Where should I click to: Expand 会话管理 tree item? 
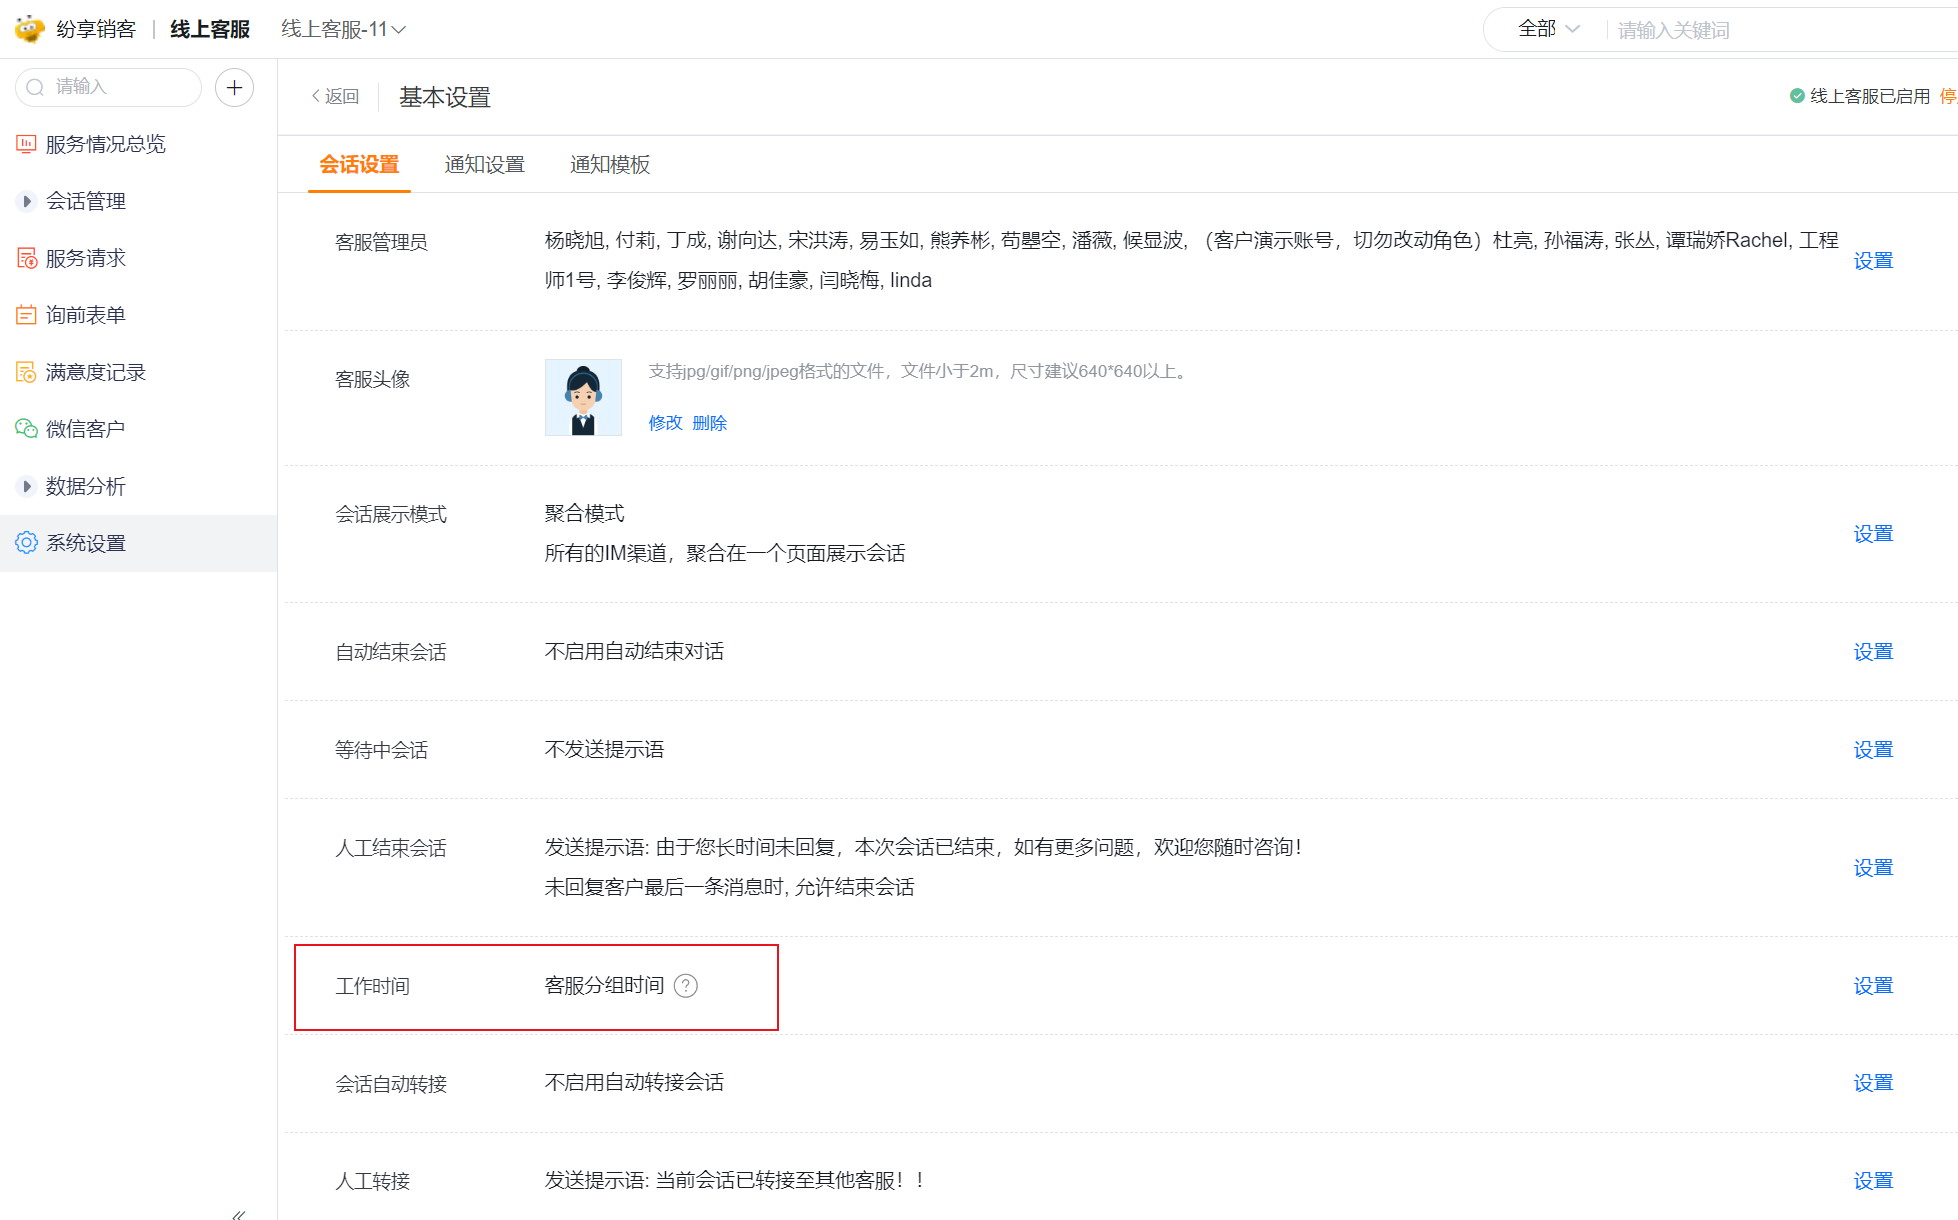click(27, 201)
